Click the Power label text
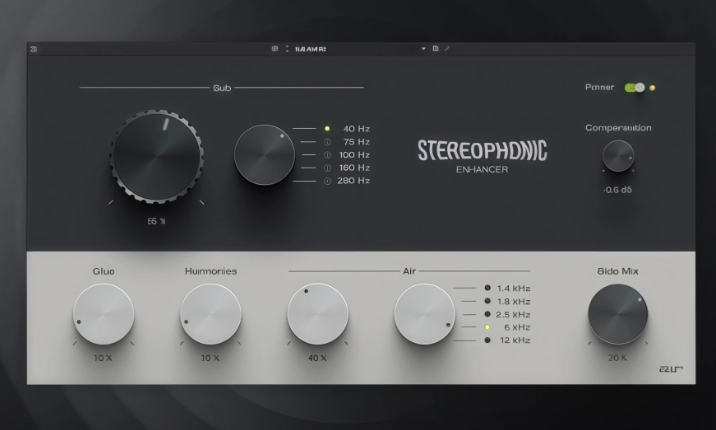 coord(600,87)
